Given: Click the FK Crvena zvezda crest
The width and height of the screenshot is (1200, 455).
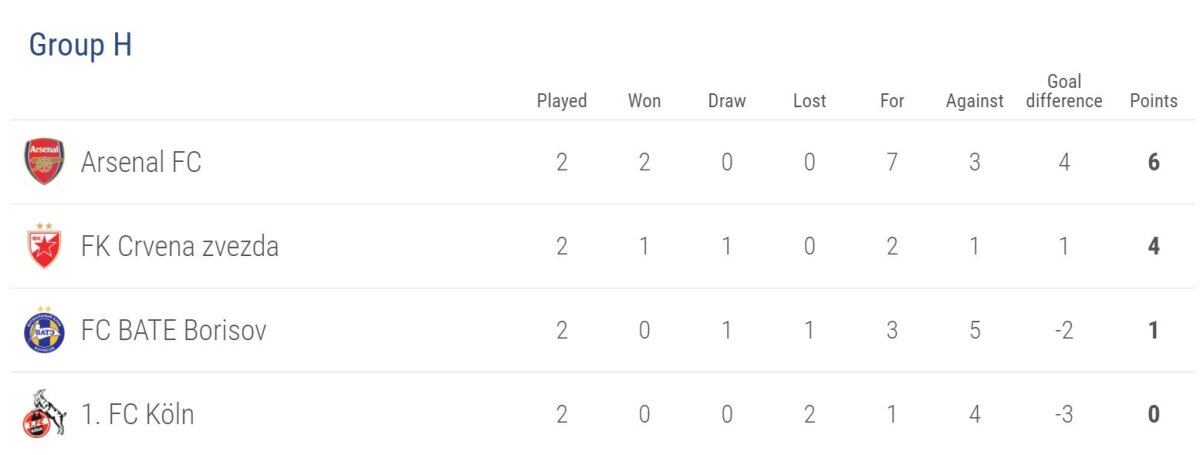Looking at the screenshot, I should coord(44,246).
